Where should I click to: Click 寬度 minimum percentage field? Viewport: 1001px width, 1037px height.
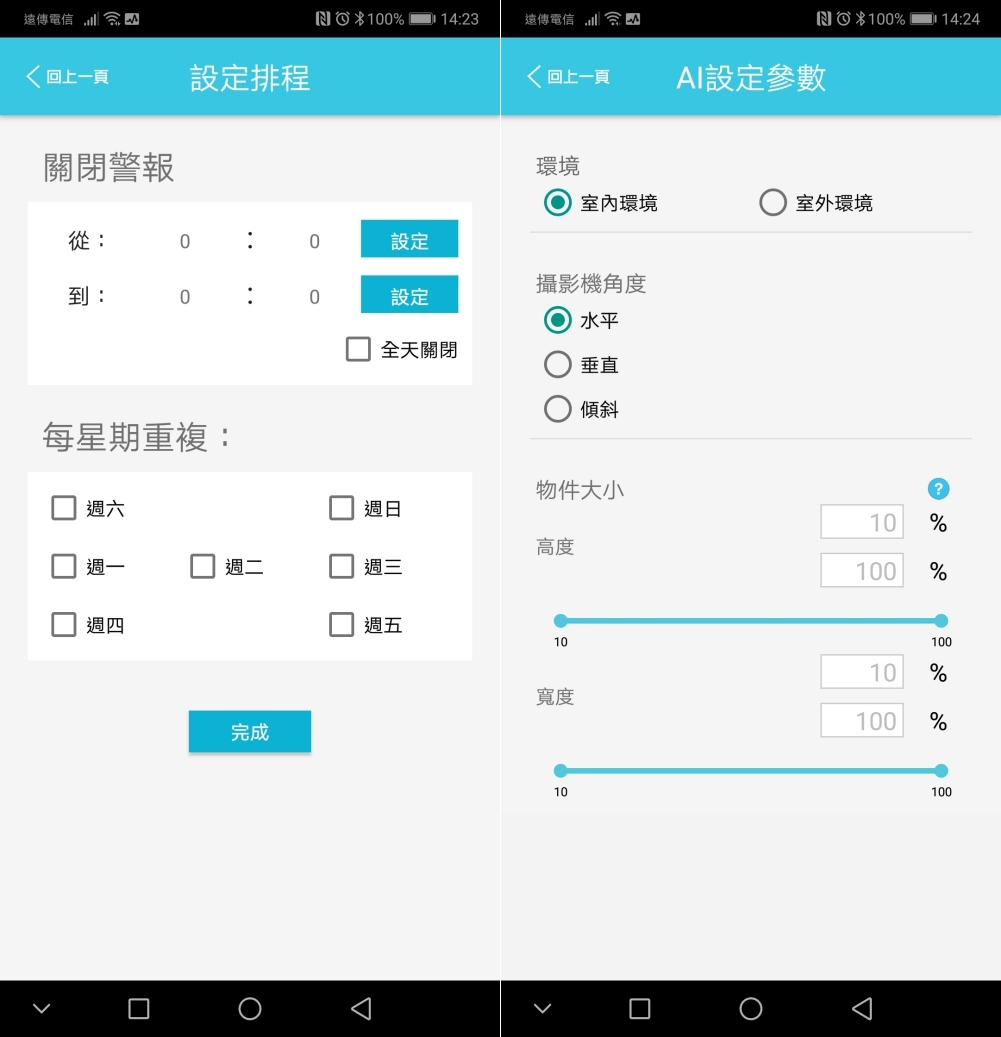(x=862, y=672)
